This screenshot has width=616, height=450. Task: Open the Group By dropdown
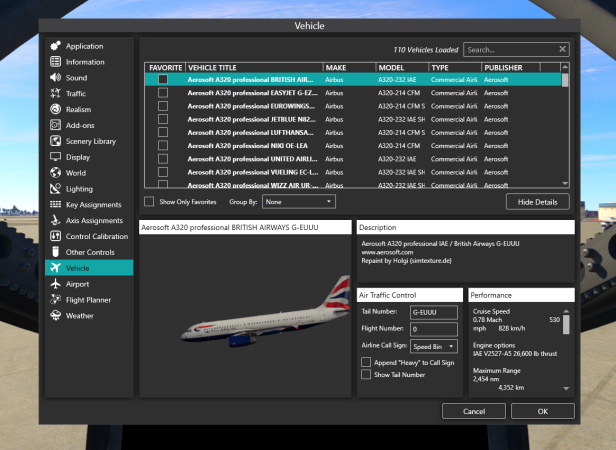(299, 202)
